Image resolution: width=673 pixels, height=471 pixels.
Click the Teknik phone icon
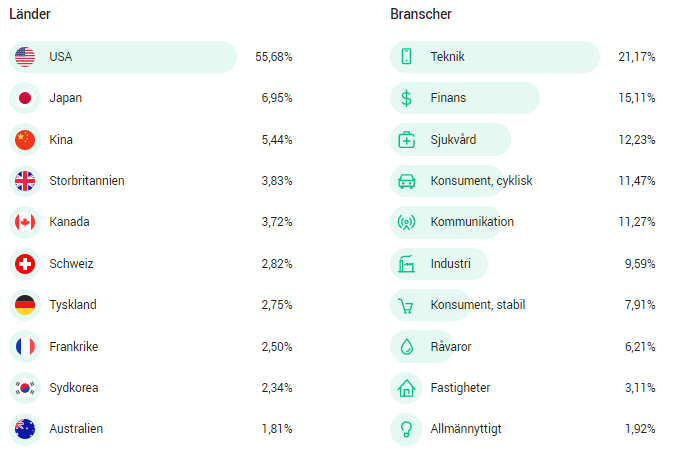pyautogui.click(x=406, y=57)
